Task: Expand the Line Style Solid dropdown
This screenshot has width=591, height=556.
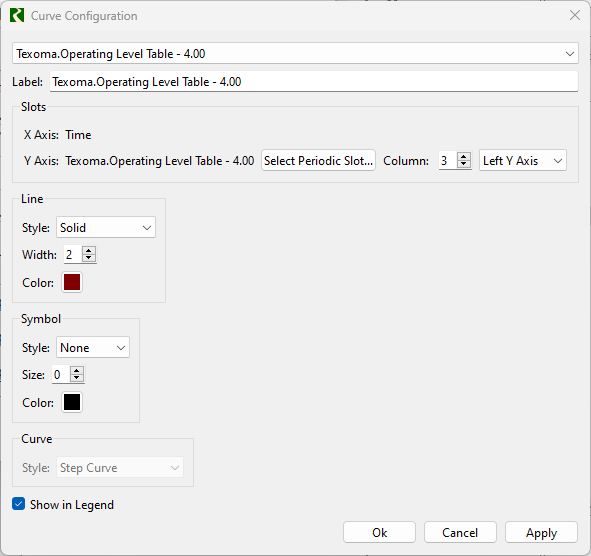Action: (x=106, y=227)
